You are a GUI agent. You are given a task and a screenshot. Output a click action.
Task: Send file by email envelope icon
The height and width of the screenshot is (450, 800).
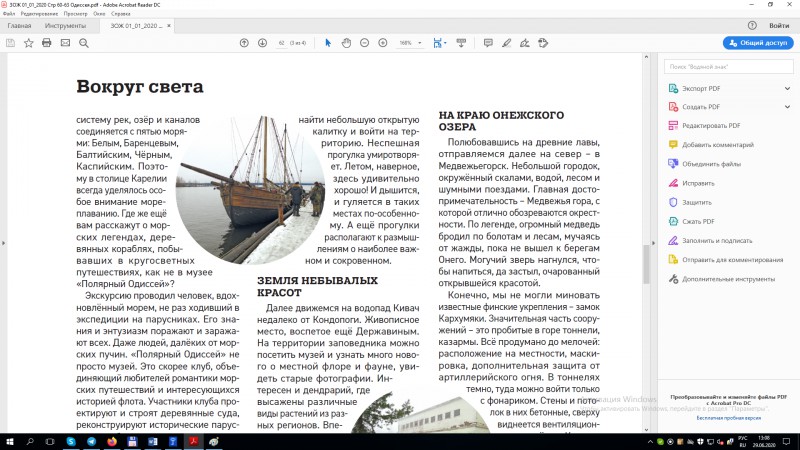[x=65, y=43]
